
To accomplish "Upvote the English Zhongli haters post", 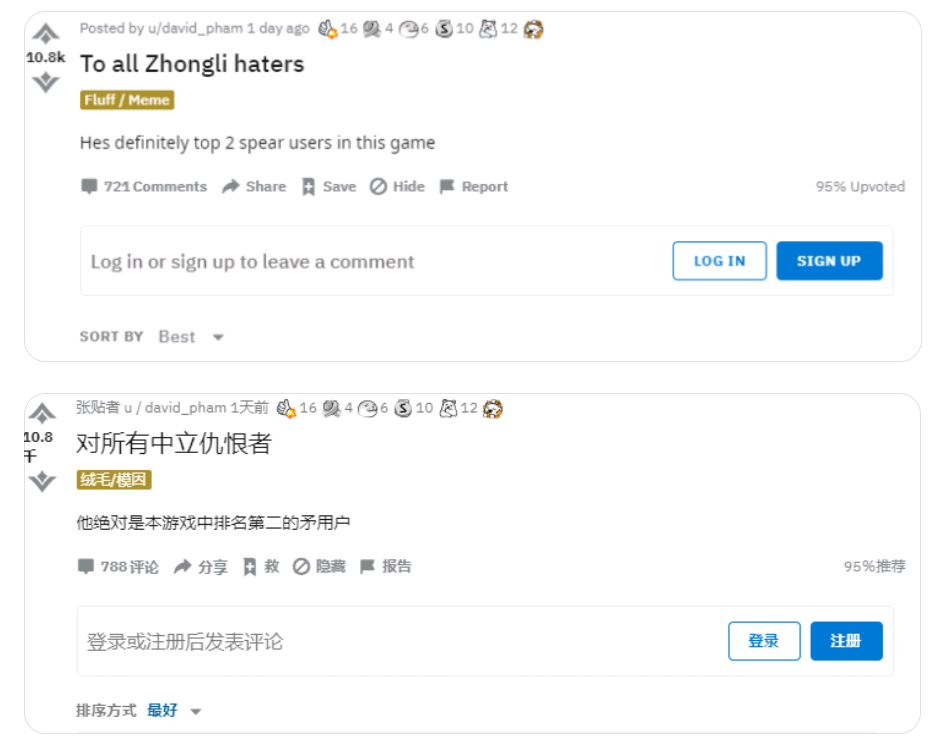I will (45, 34).
